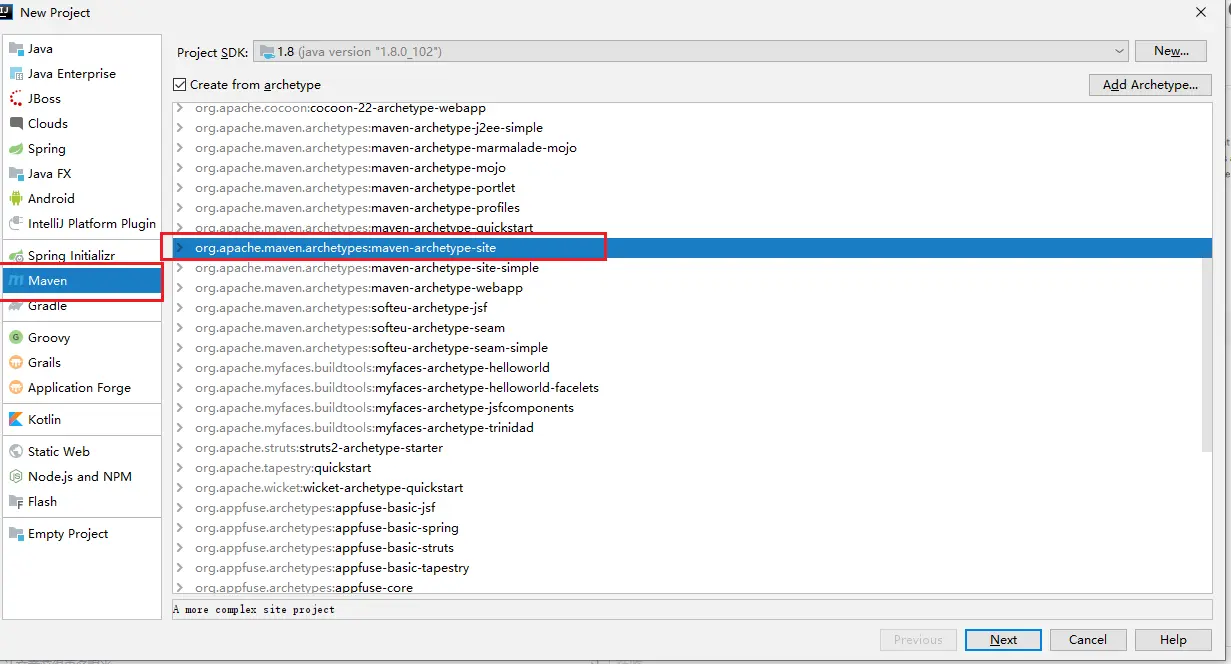
Task: Close the New Project dialog
Action: (1201, 12)
